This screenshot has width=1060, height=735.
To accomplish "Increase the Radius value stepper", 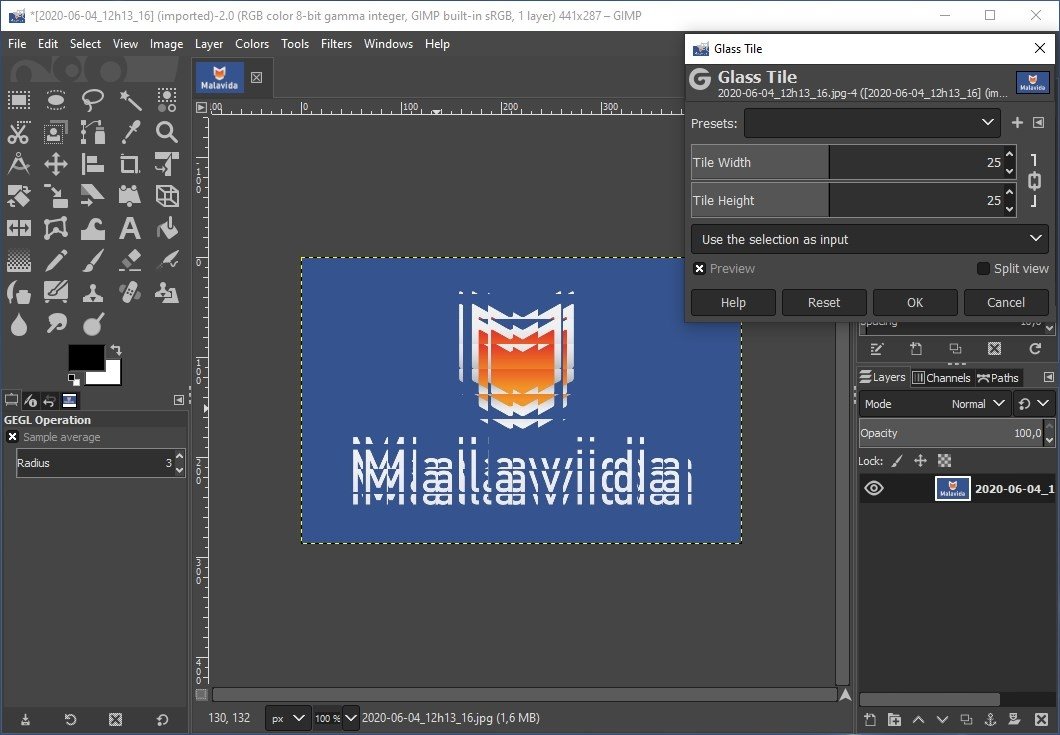I will pyautogui.click(x=179, y=456).
